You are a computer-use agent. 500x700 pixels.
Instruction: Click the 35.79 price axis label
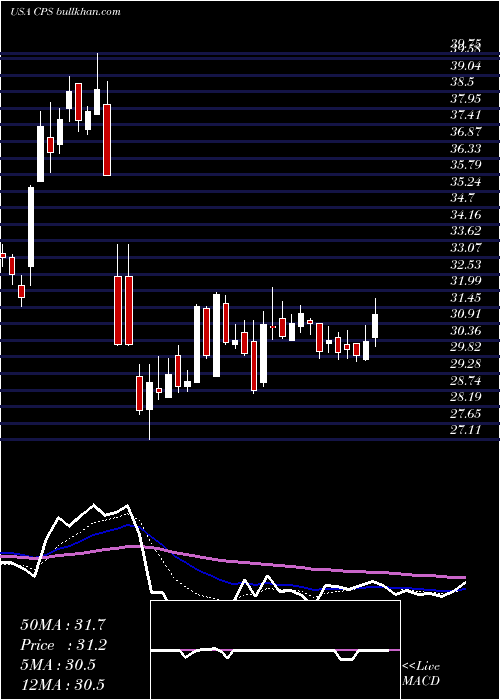[466, 165]
